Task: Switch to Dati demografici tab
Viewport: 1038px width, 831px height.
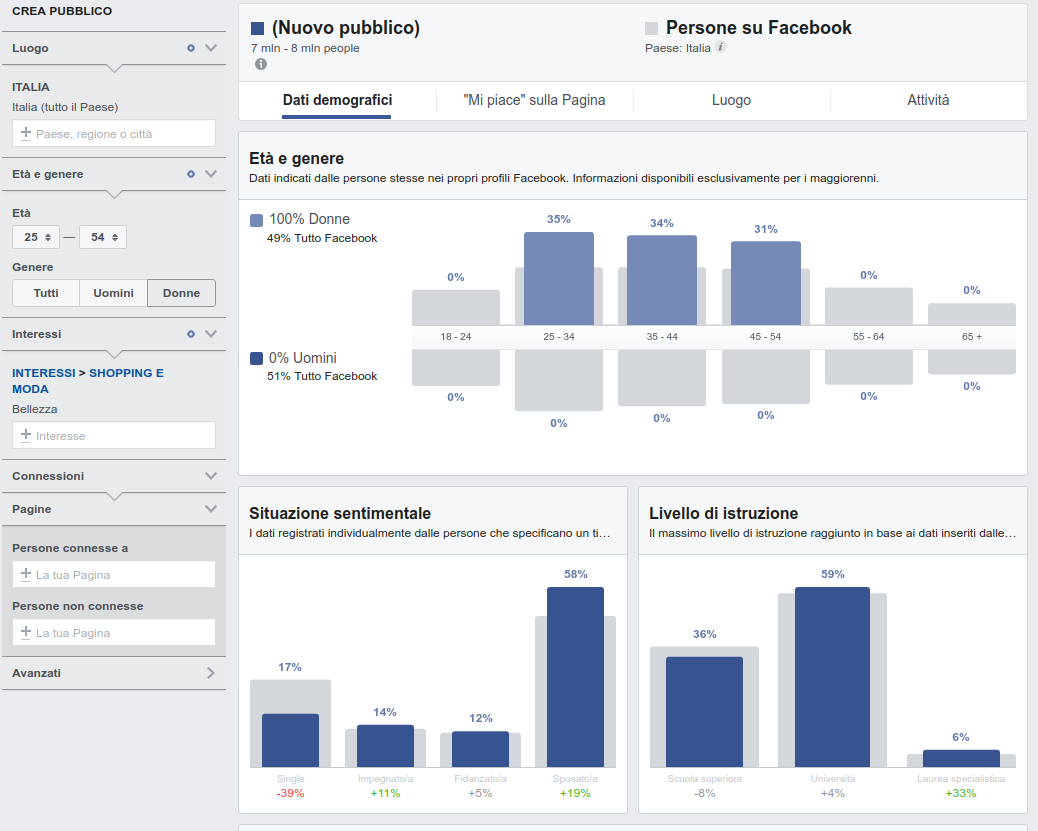Action: [337, 100]
